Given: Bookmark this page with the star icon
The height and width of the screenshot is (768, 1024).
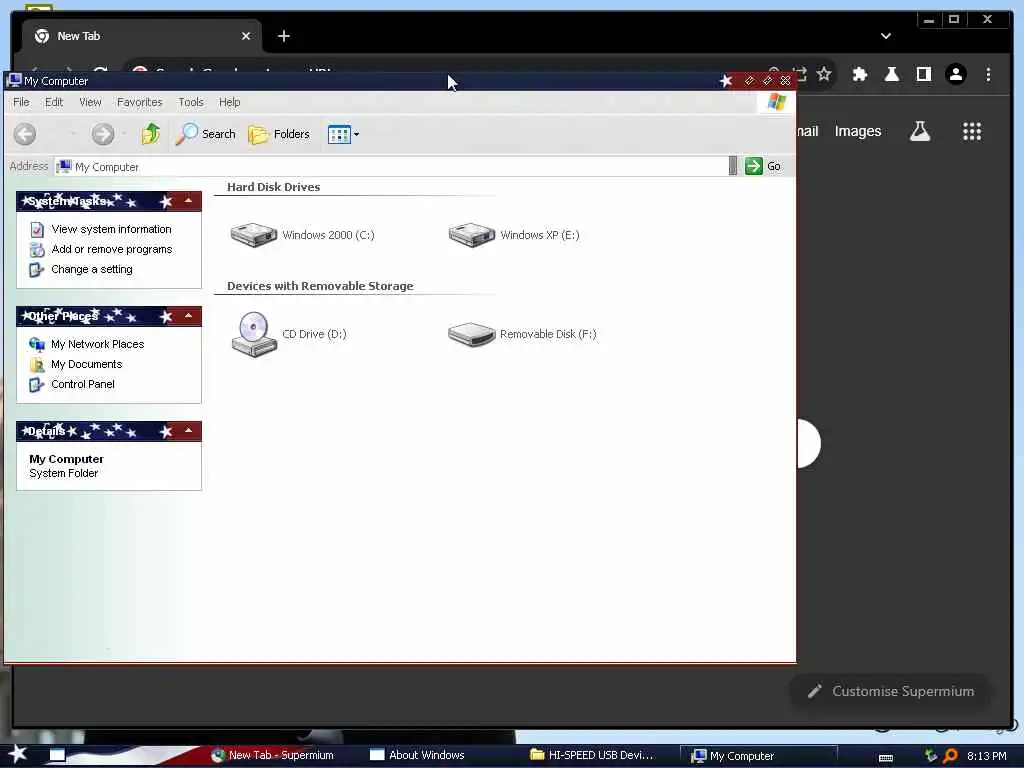Looking at the screenshot, I should point(824,74).
